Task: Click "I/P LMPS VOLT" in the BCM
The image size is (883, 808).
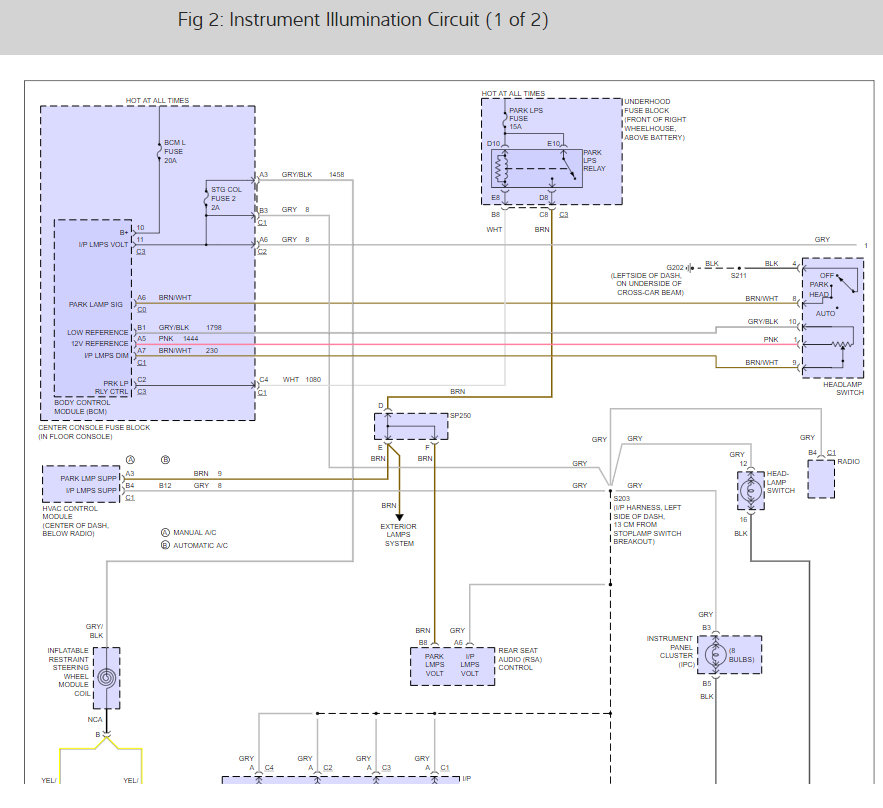Action: (x=104, y=244)
